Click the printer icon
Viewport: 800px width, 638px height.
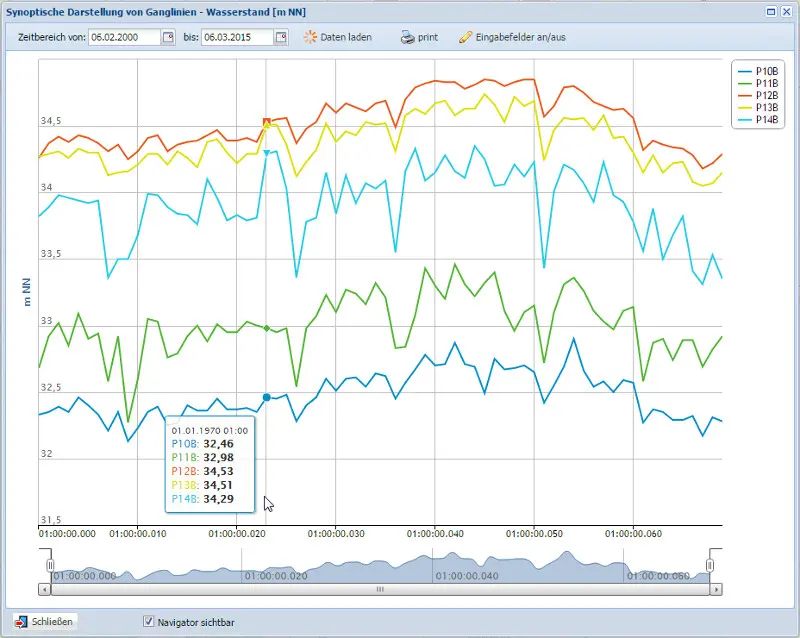408,37
